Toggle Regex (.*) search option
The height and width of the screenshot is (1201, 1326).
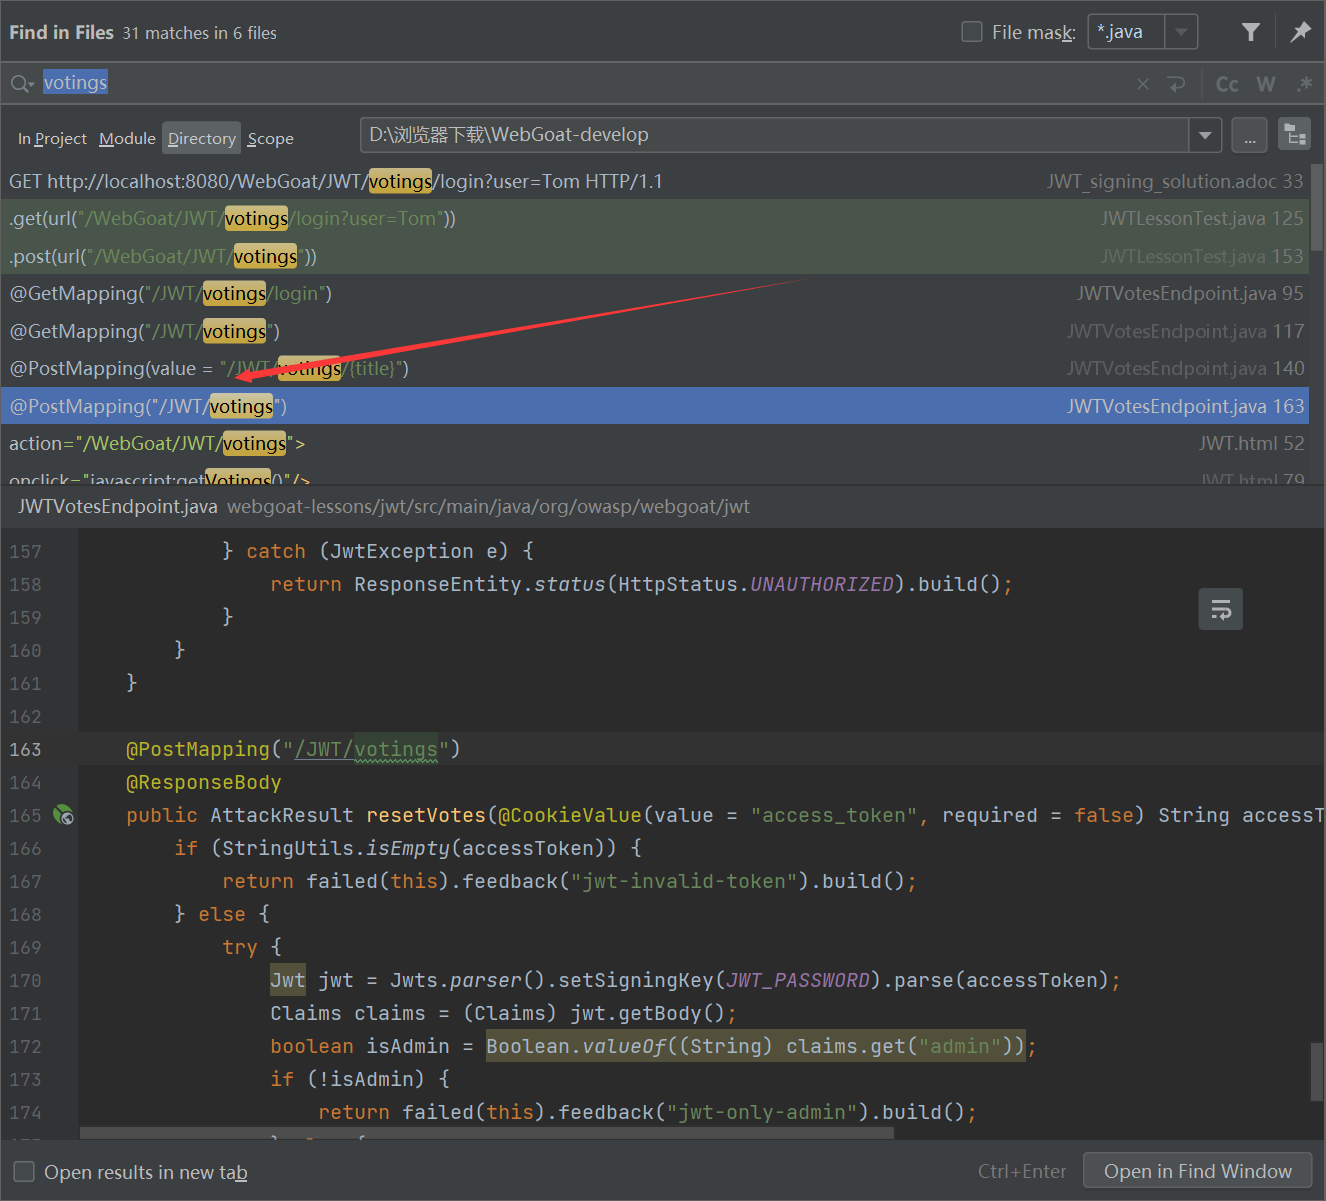[x=1304, y=84]
